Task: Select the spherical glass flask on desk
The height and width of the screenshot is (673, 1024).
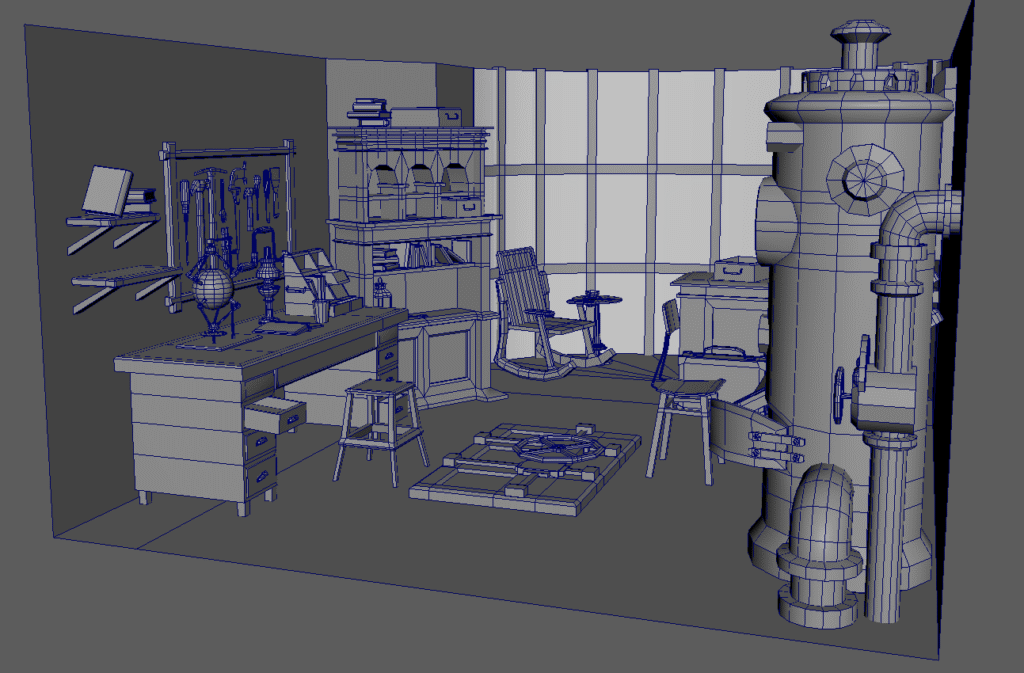Action: [x=214, y=288]
